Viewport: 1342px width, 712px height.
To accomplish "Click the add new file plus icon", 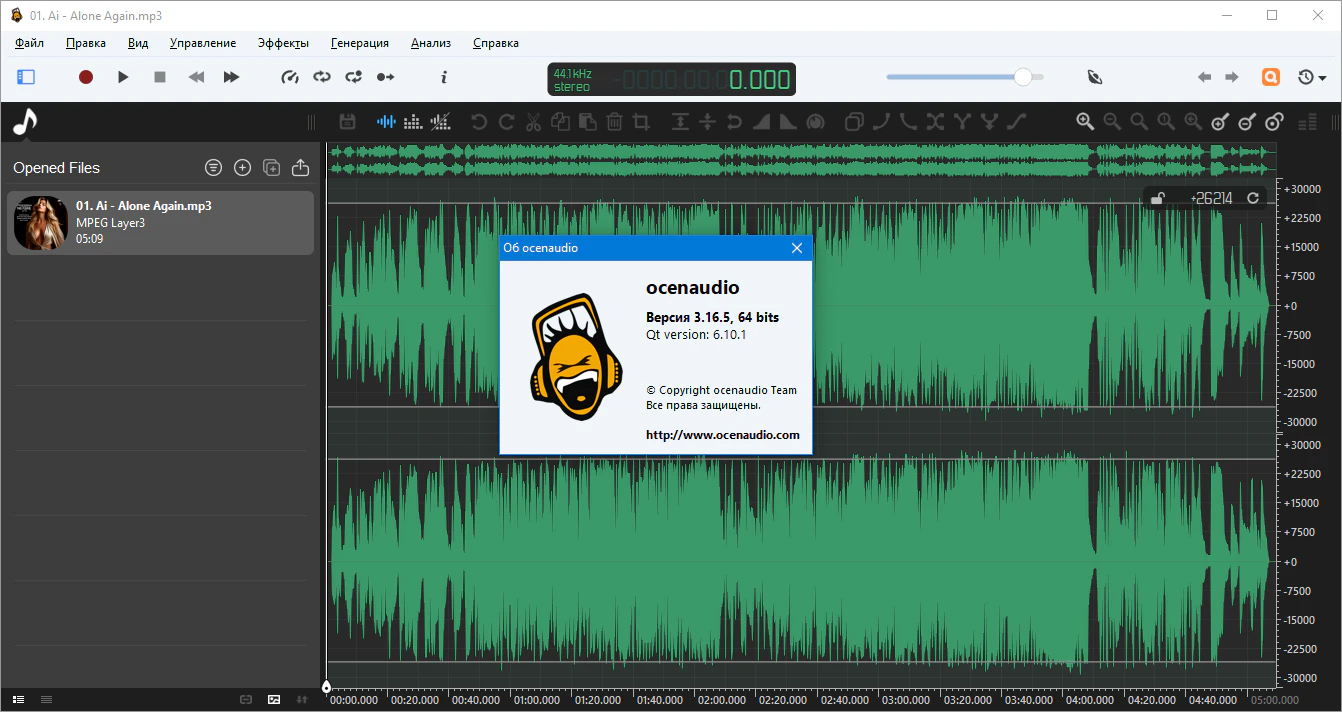I will 242,168.
